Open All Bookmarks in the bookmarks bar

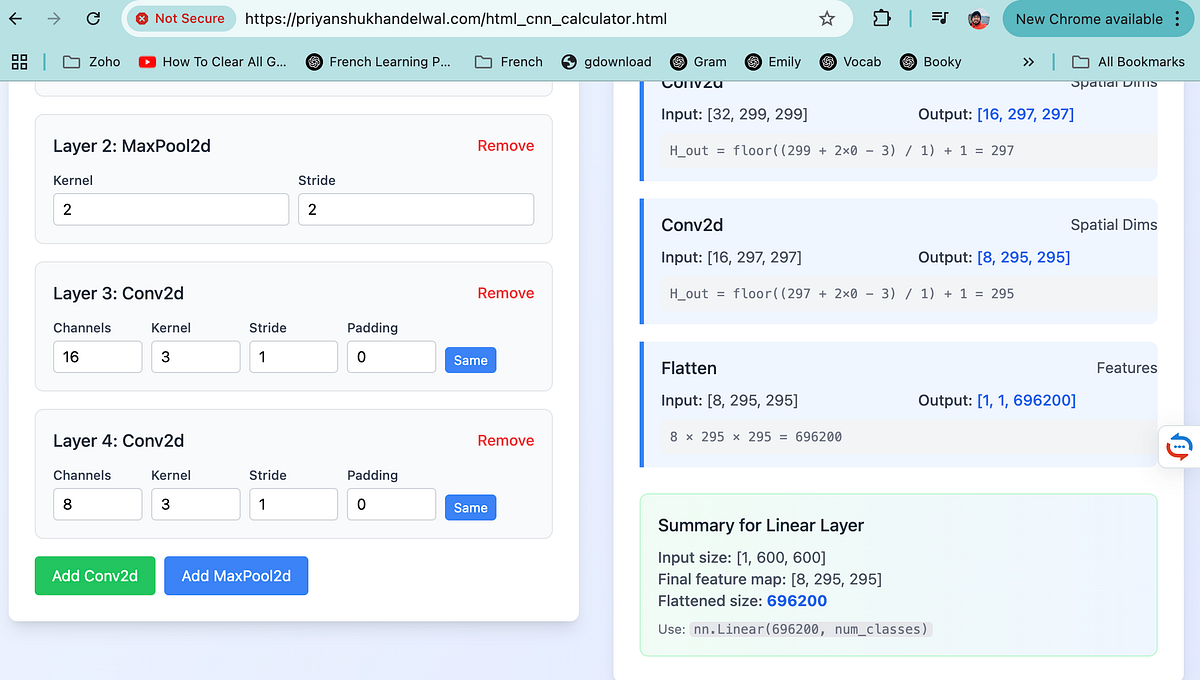point(1129,61)
